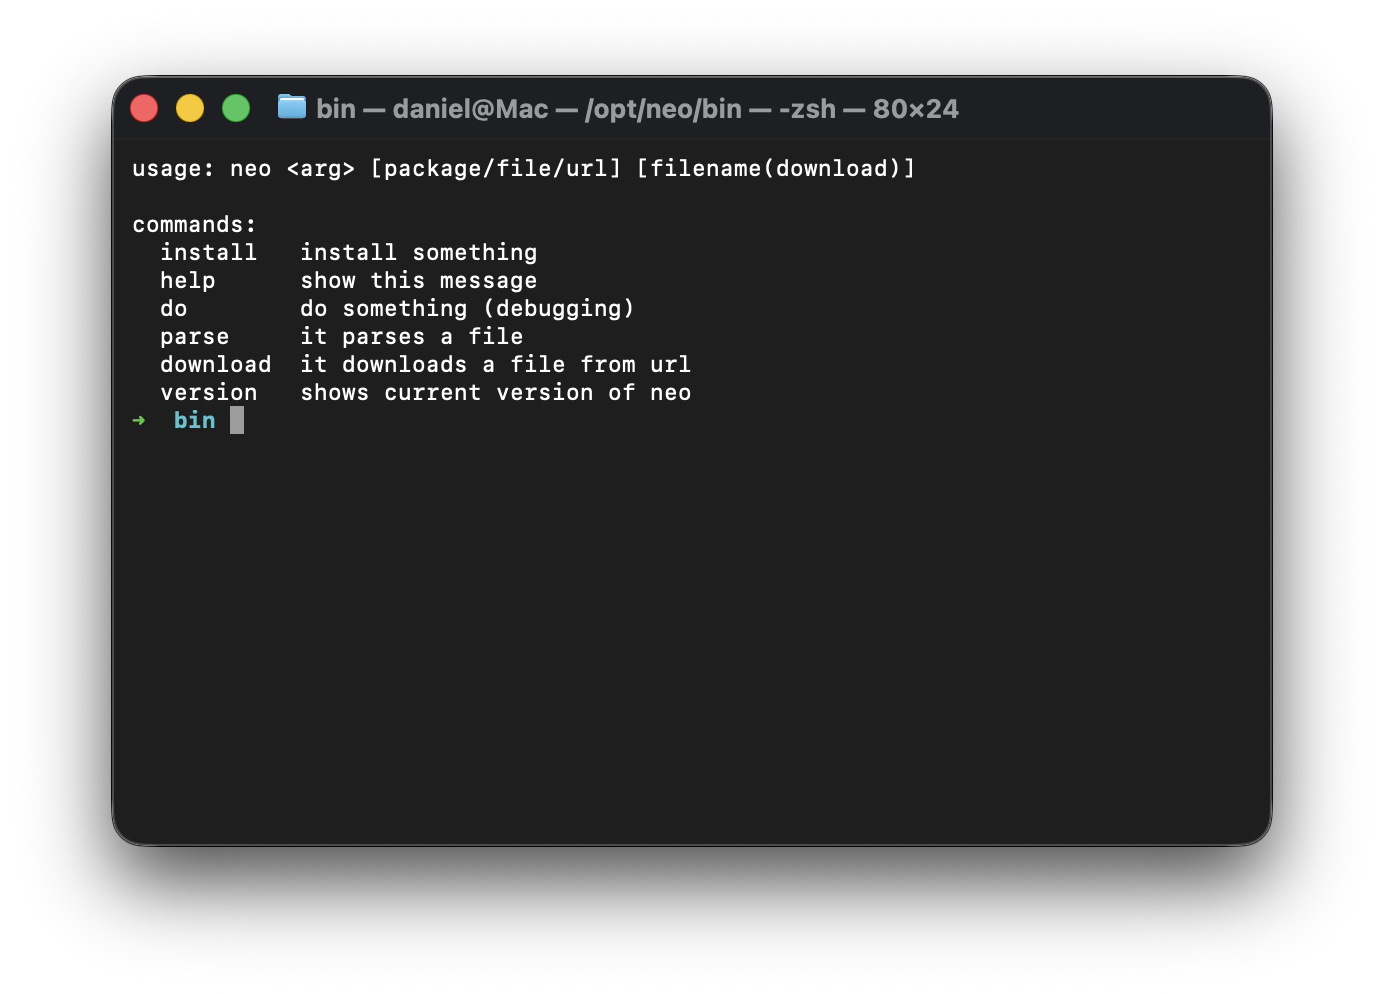1384x994 pixels.
Task: Minimize the terminal using yellow button
Action: (x=190, y=108)
